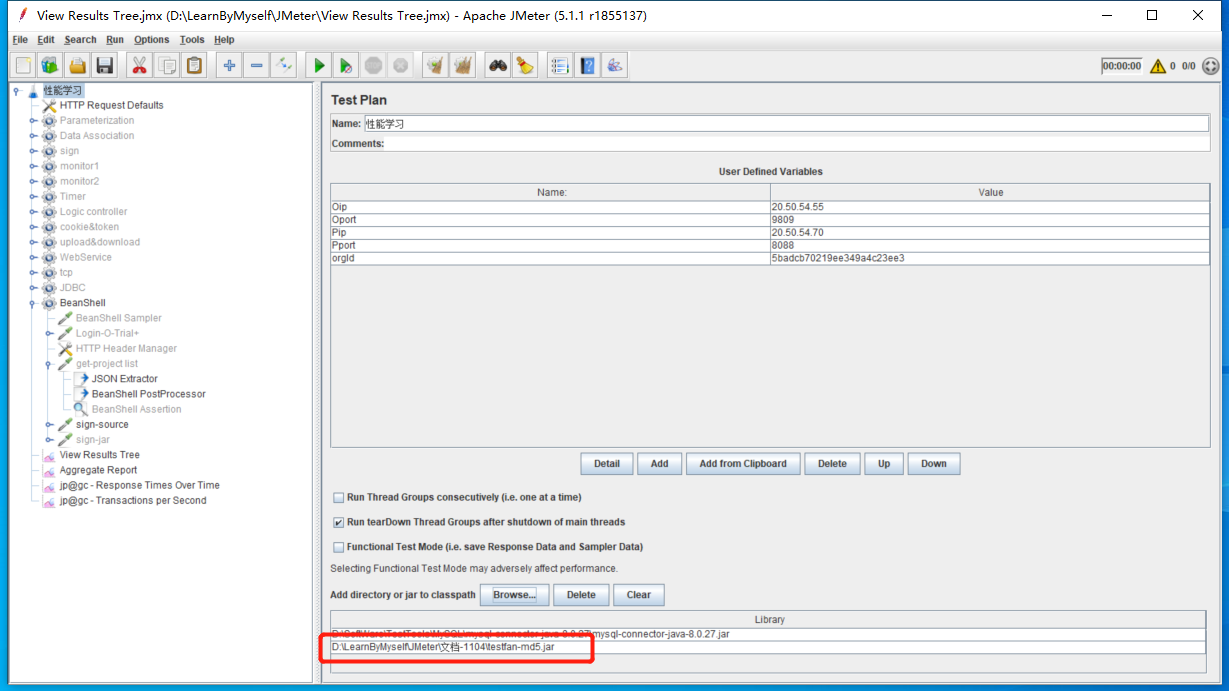Open the Edit menu
The height and width of the screenshot is (691, 1229).
point(46,40)
